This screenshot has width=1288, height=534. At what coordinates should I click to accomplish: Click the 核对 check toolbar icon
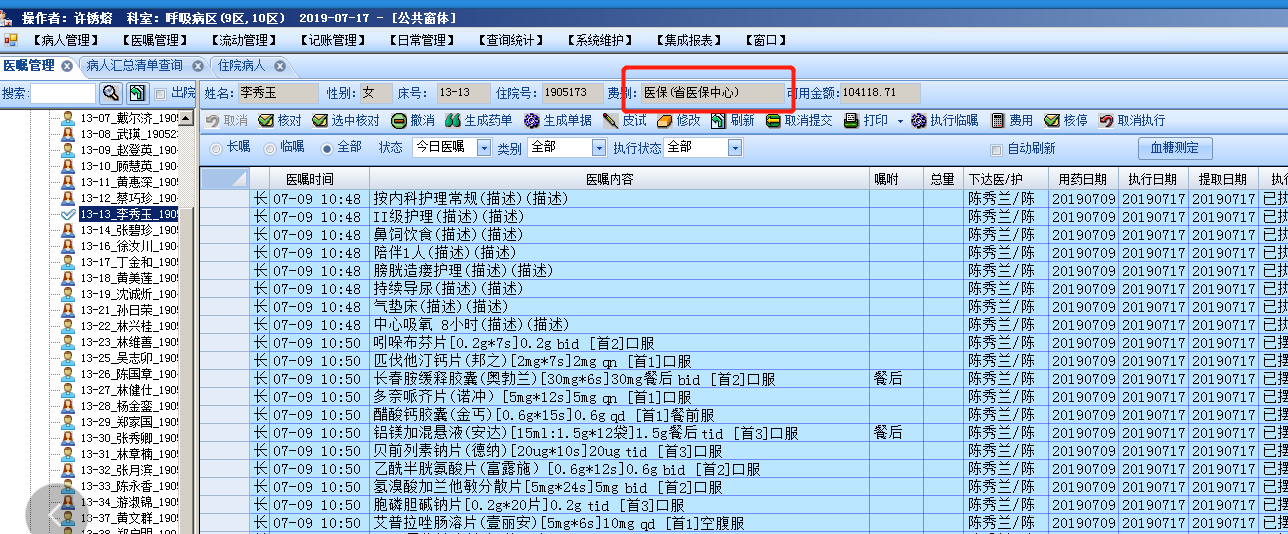pyautogui.click(x=266, y=121)
